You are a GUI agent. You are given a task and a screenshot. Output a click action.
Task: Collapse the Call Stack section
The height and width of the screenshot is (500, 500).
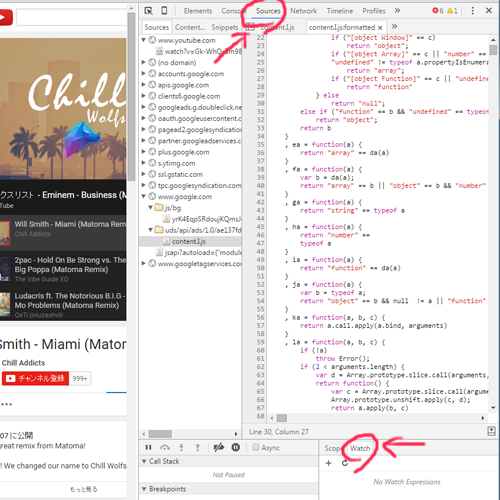tap(144, 461)
